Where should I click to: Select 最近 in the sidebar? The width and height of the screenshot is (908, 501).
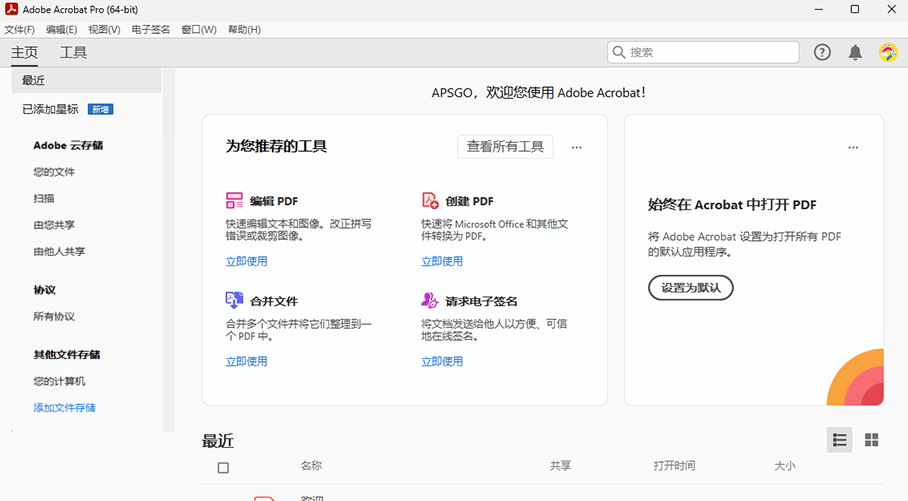(x=86, y=80)
